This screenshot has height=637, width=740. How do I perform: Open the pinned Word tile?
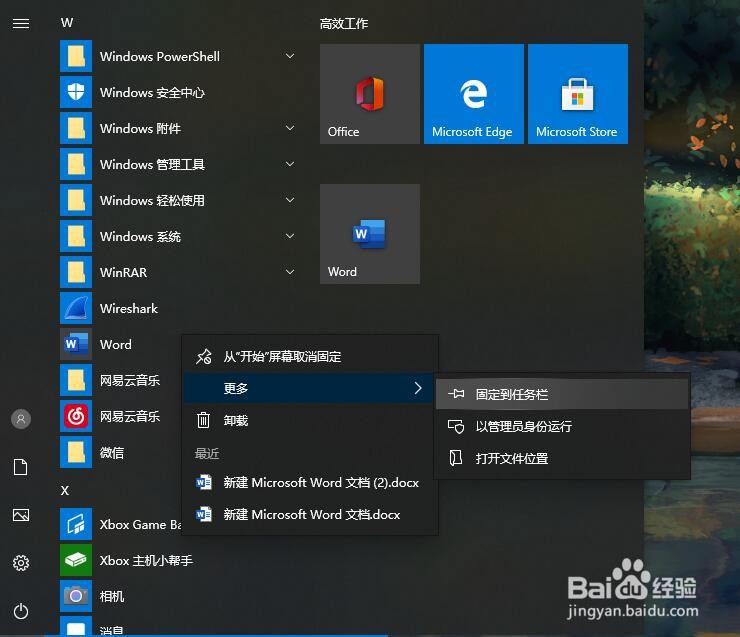[370, 234]
